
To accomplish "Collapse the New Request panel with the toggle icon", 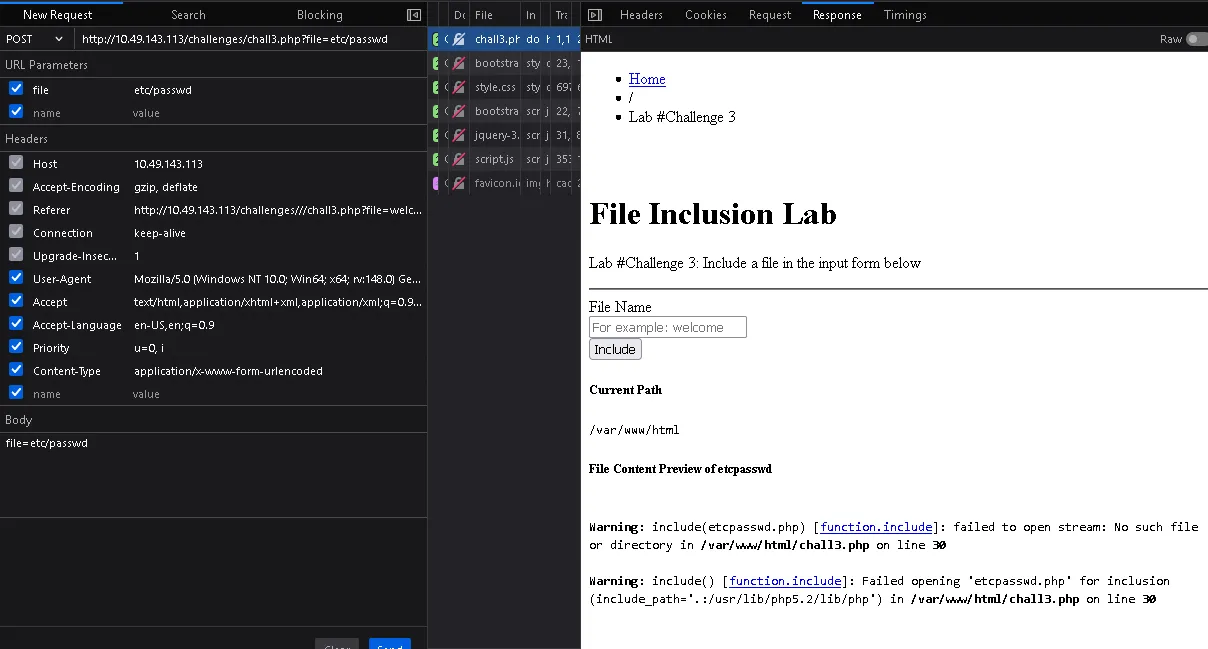I will [414, 15].
